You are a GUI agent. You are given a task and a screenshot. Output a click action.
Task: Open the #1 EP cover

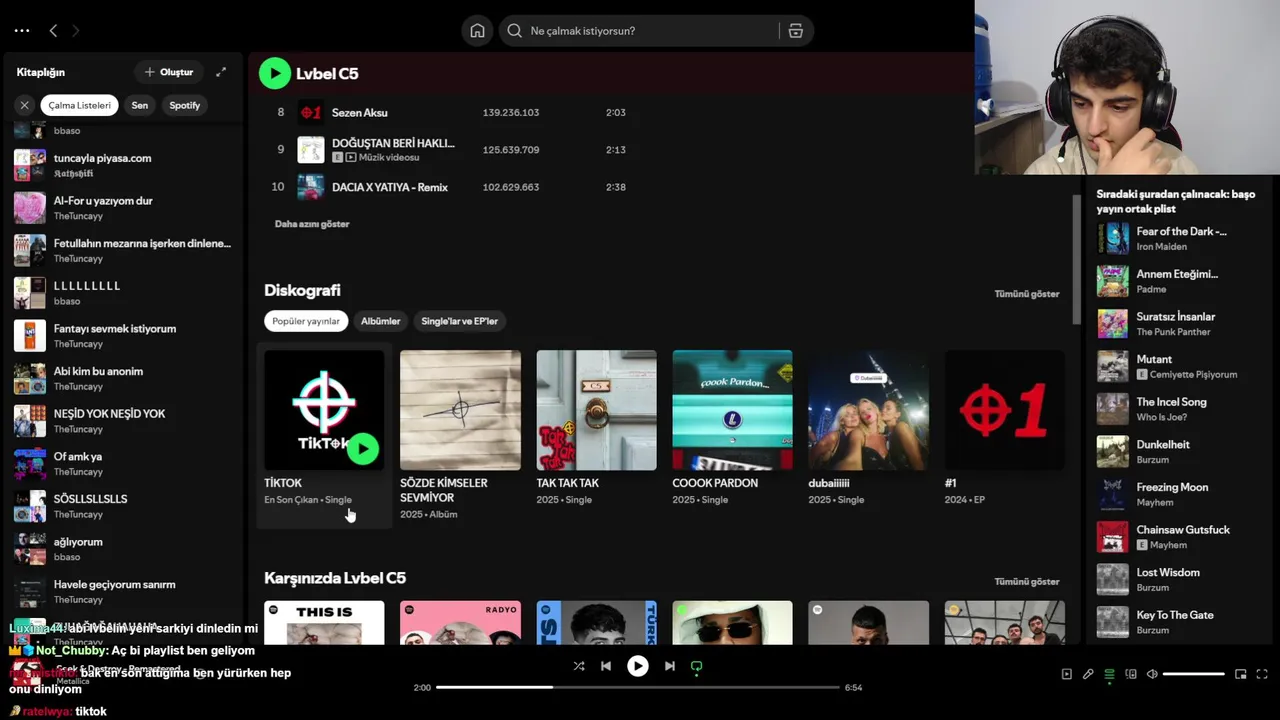coord(1004,410)
